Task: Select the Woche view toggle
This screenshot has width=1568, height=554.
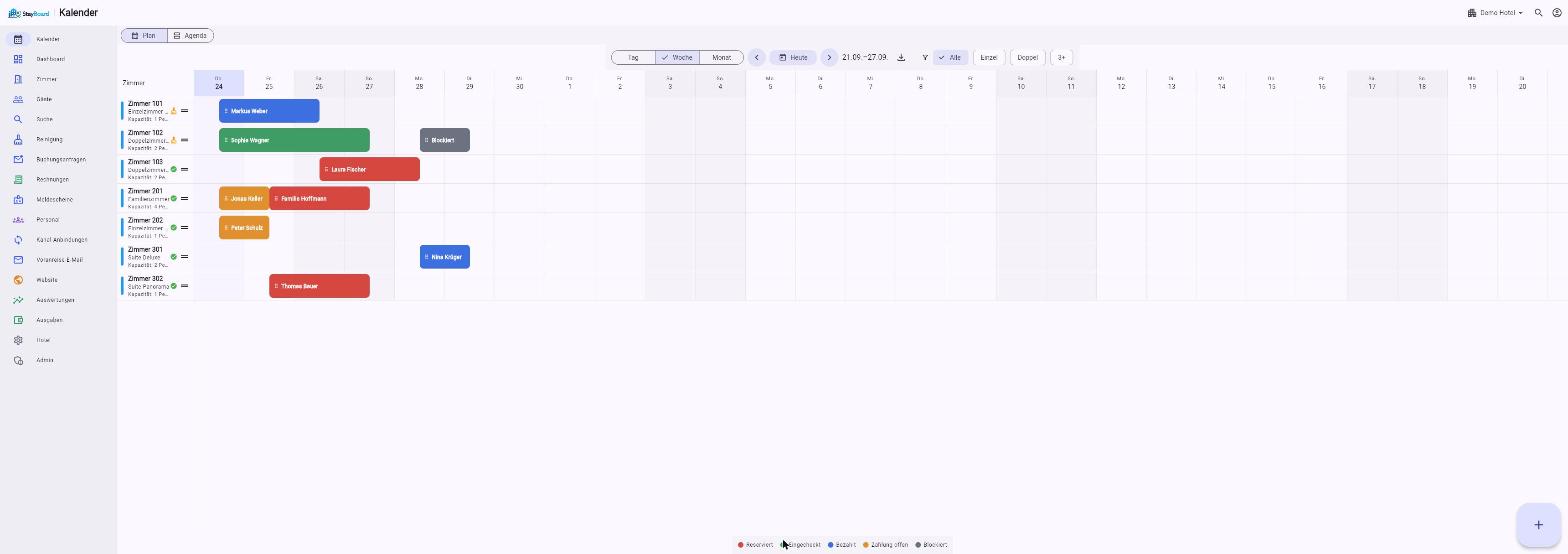Action: (677, 57)
